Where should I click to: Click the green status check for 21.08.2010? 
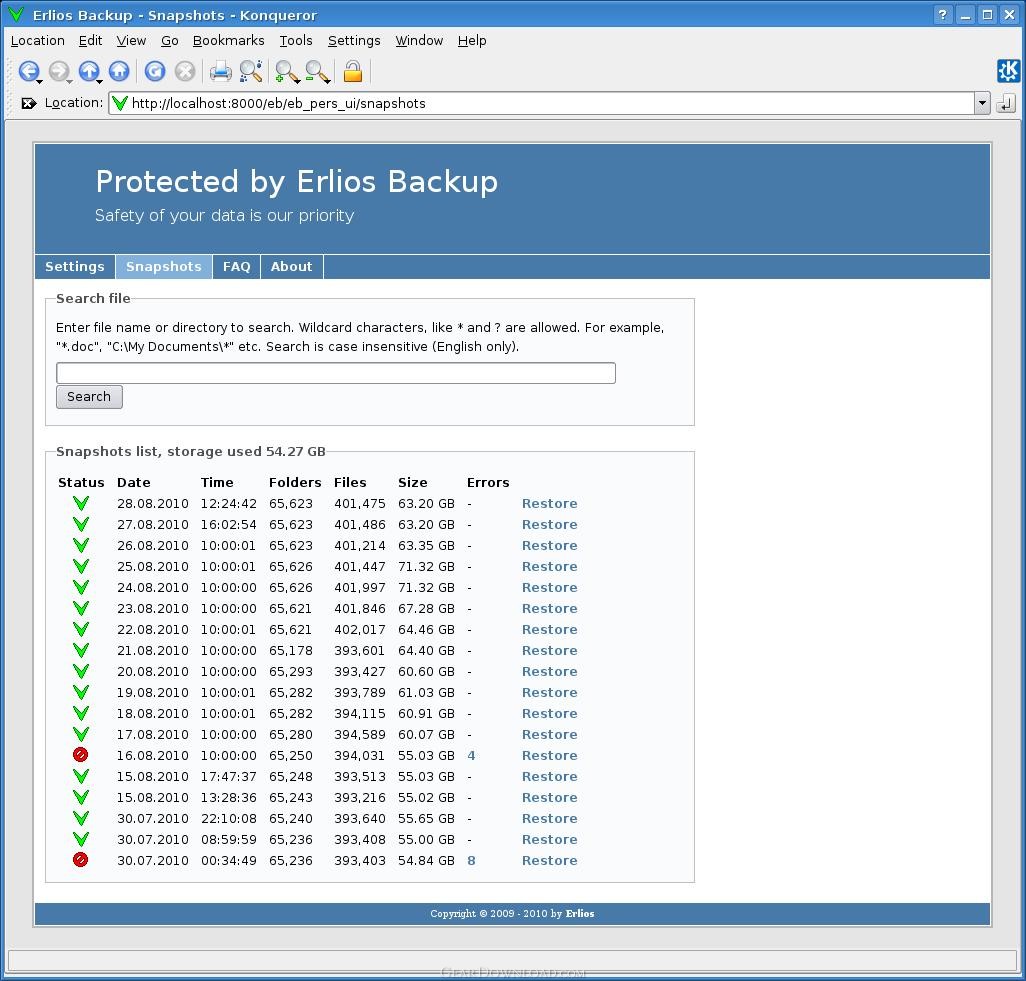pos(80,650)
